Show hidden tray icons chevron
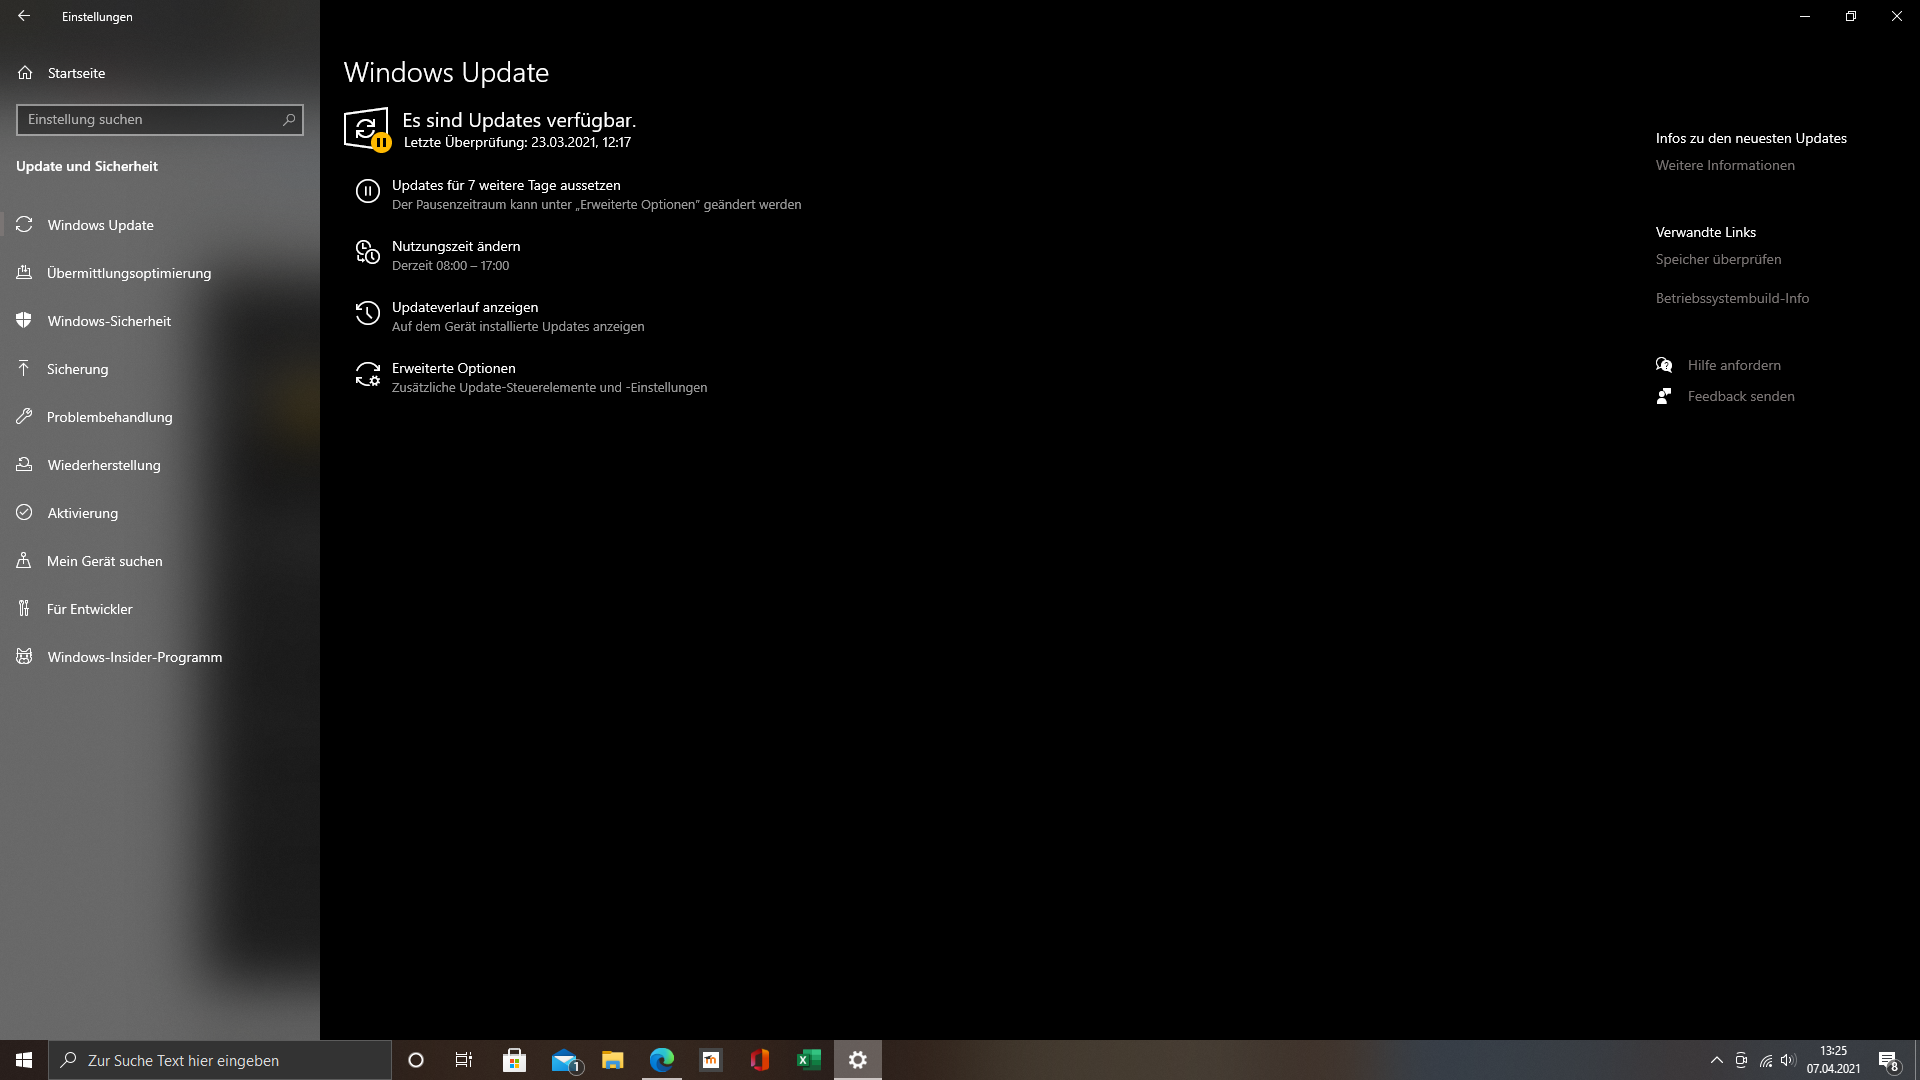 click(1717, 1060)
